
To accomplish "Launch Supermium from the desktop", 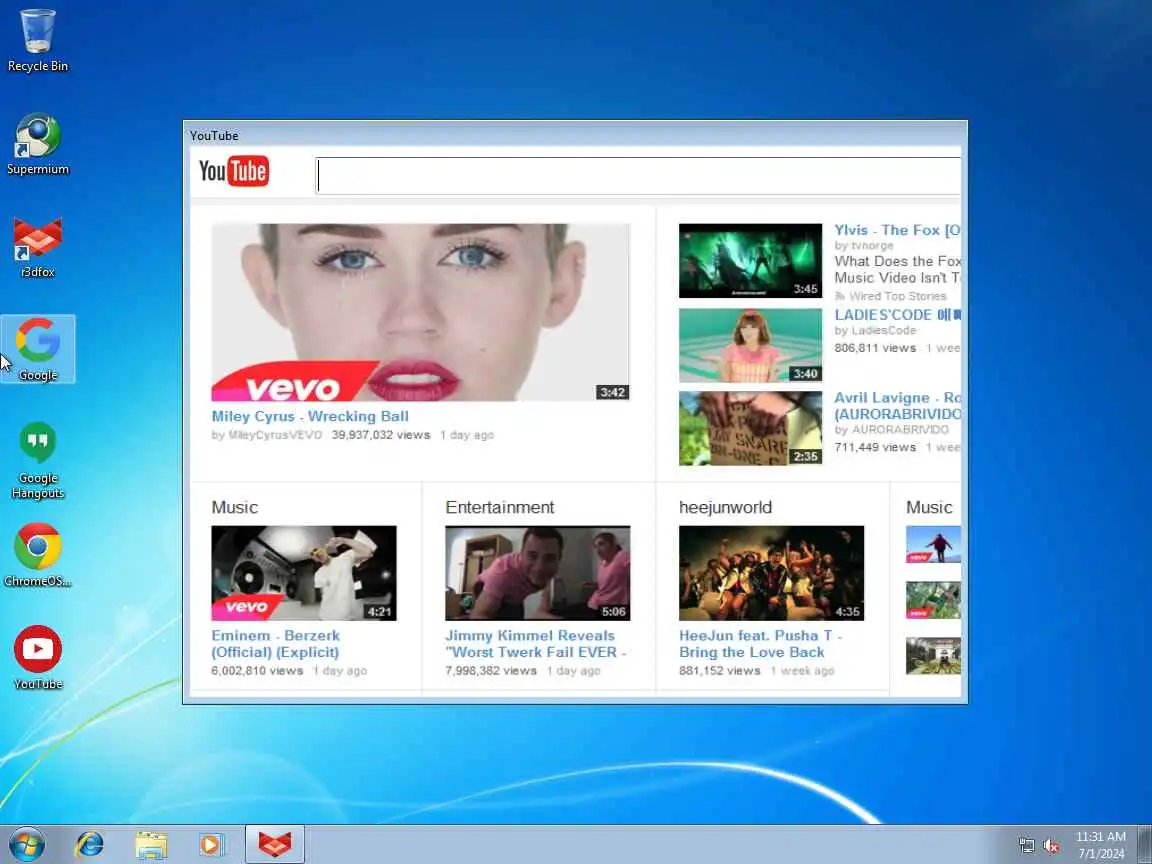I will click(37, 143).
